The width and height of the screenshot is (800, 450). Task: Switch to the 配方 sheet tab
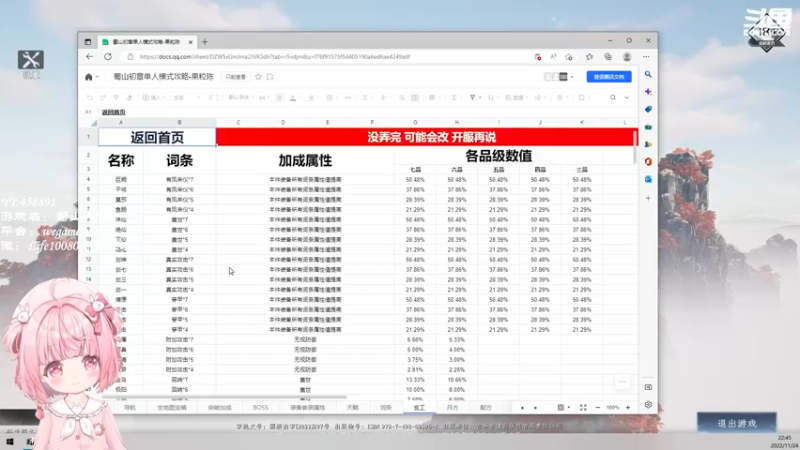(x=486, y=408)
